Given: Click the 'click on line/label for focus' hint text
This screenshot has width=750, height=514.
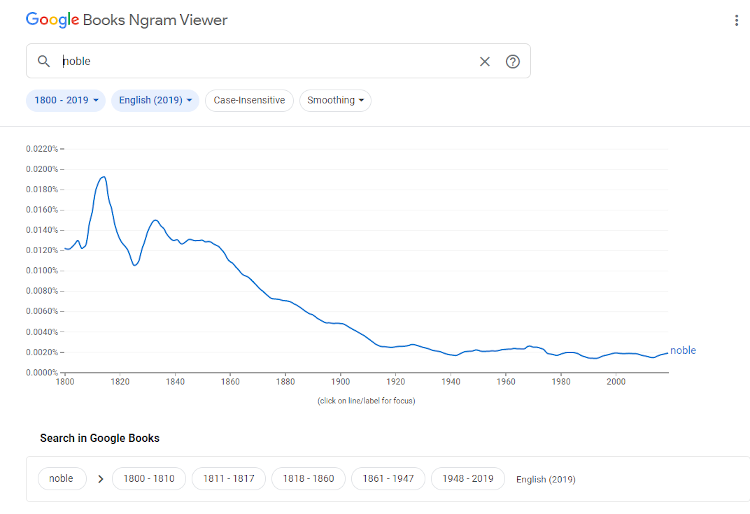Looking at the screenshot, I should 366,401.
